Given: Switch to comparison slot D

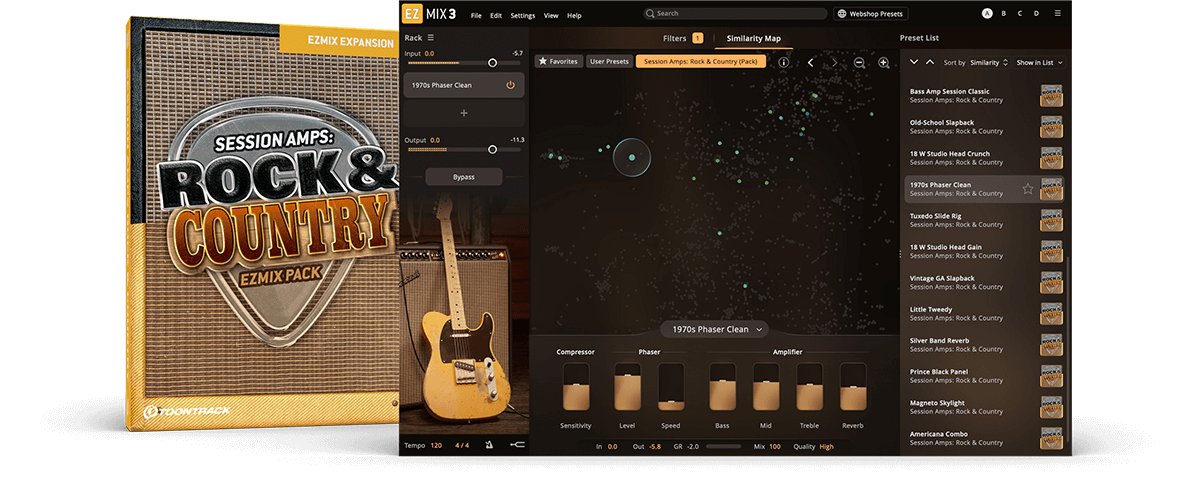Looking at the screenshot, I should (1036, 14).
